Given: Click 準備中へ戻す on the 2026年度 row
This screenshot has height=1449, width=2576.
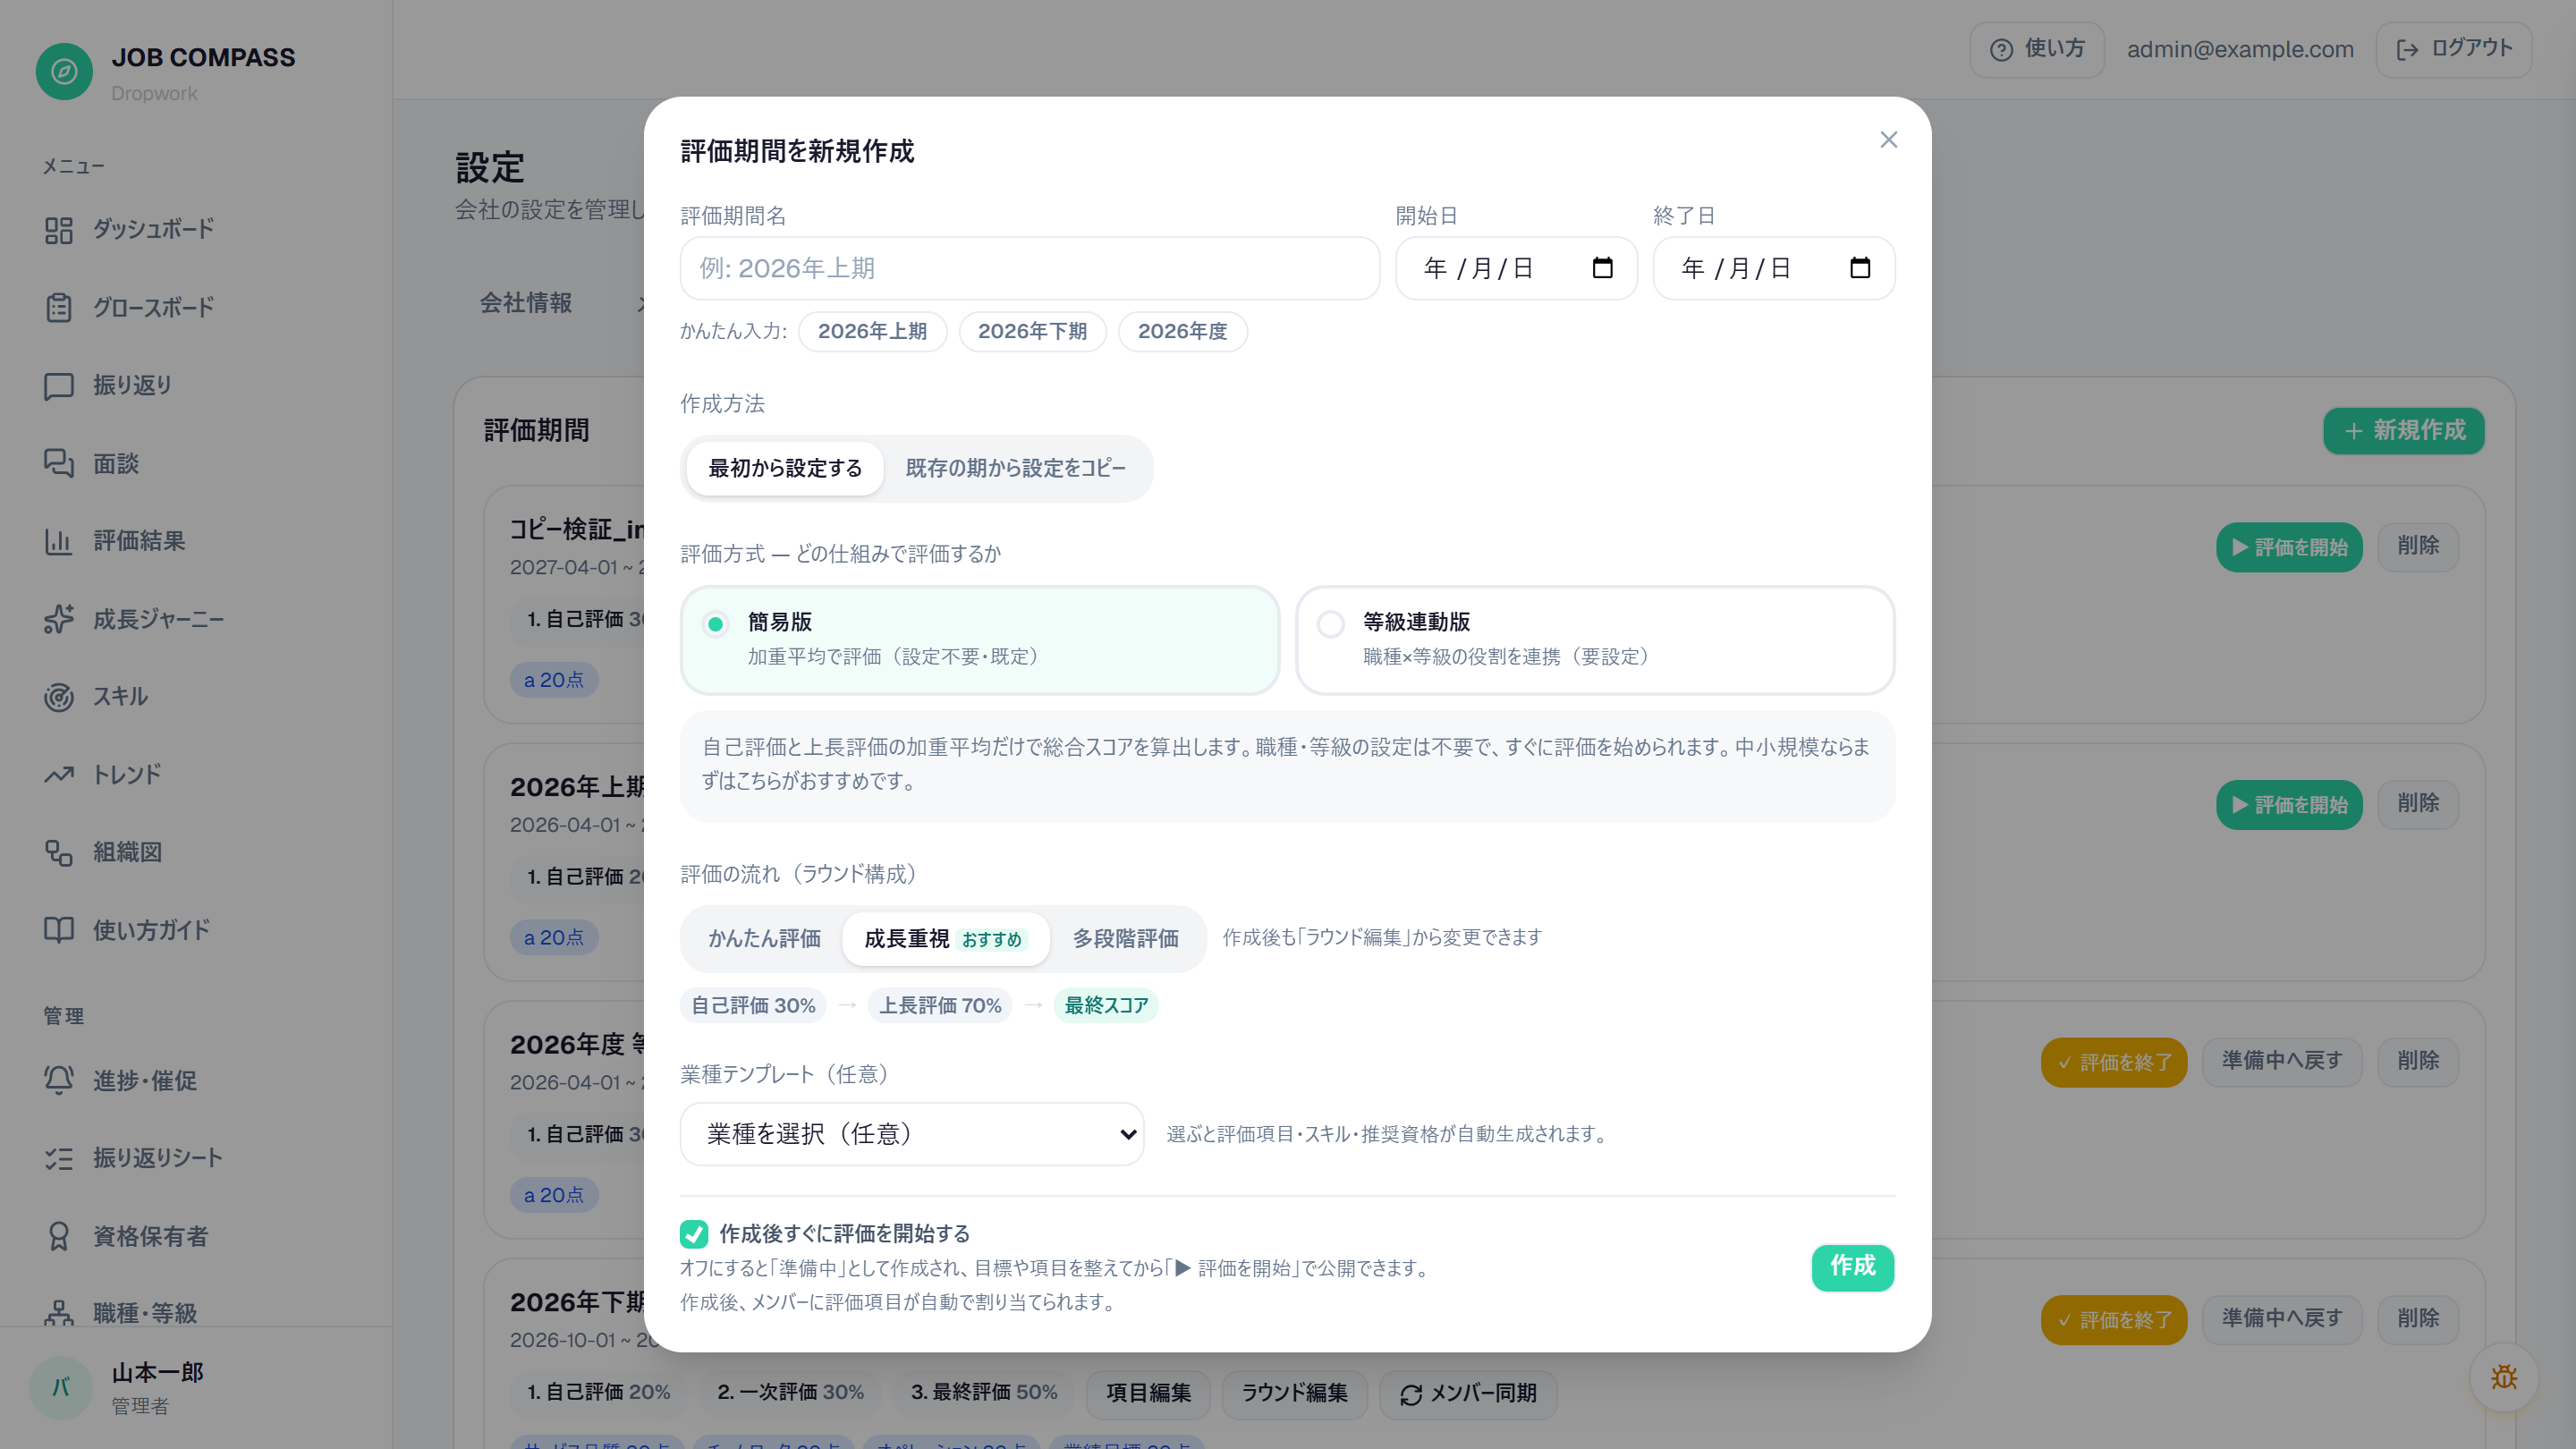Looking at the screenshot, I should click(2282, 1061).
